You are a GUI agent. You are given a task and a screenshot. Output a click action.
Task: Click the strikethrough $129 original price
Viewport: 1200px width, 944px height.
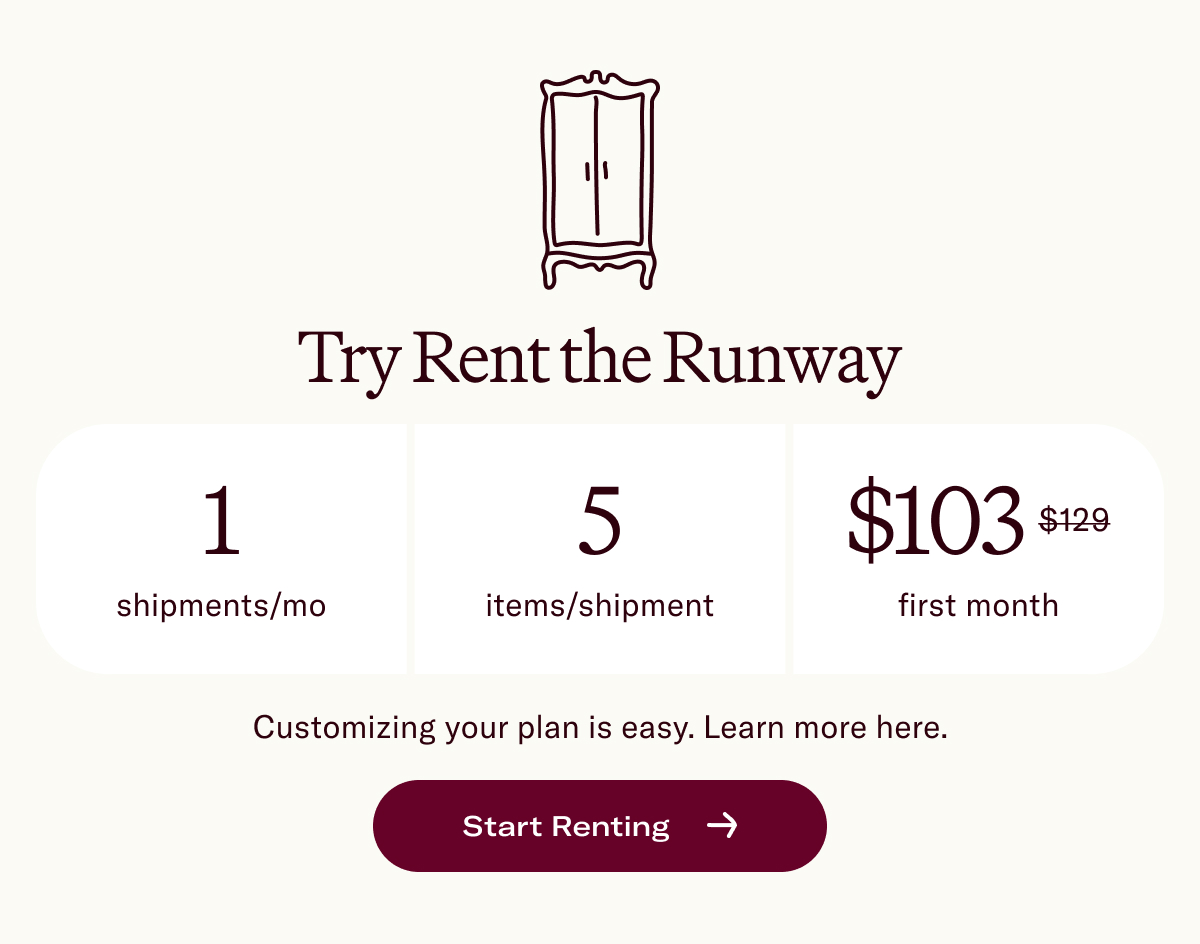click(x=1076, y=520)
